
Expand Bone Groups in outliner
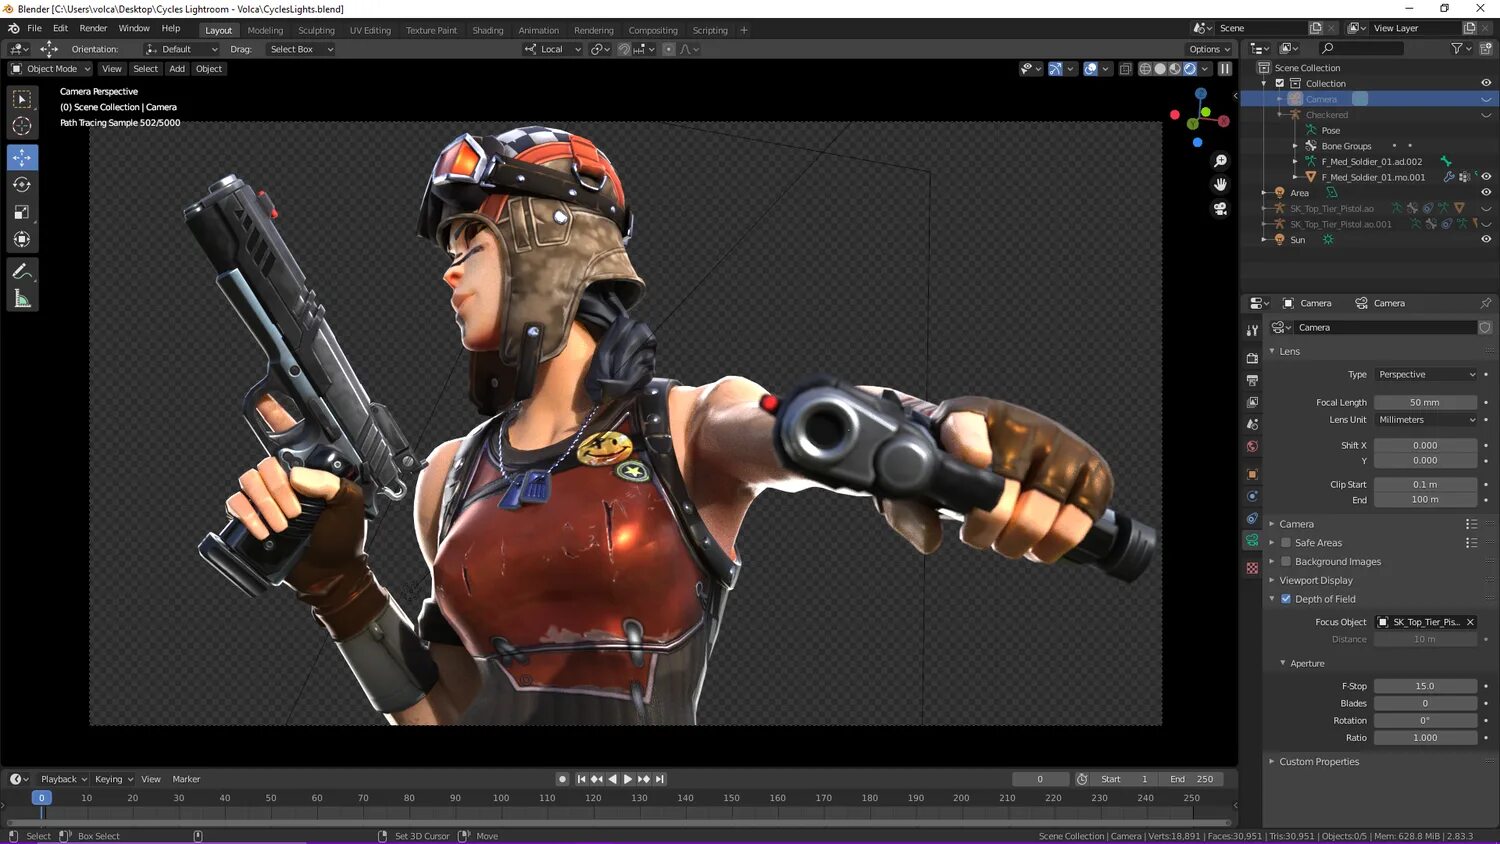[x=1295, y=146]
